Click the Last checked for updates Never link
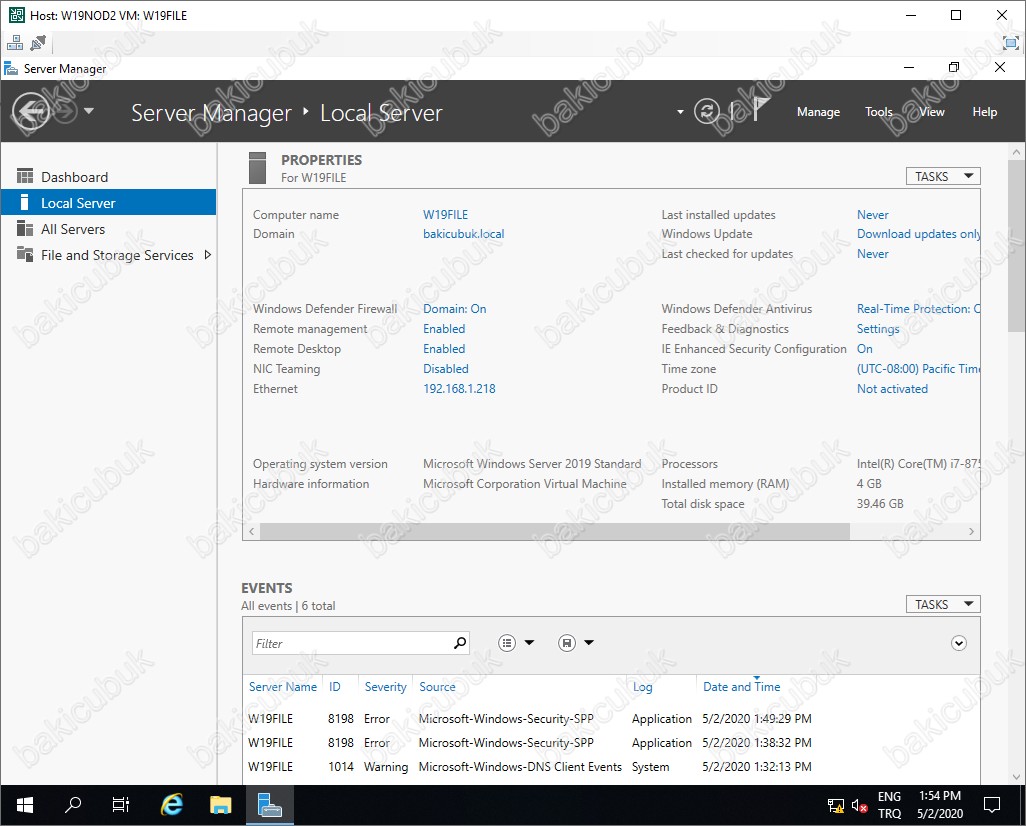 point(872,254)
